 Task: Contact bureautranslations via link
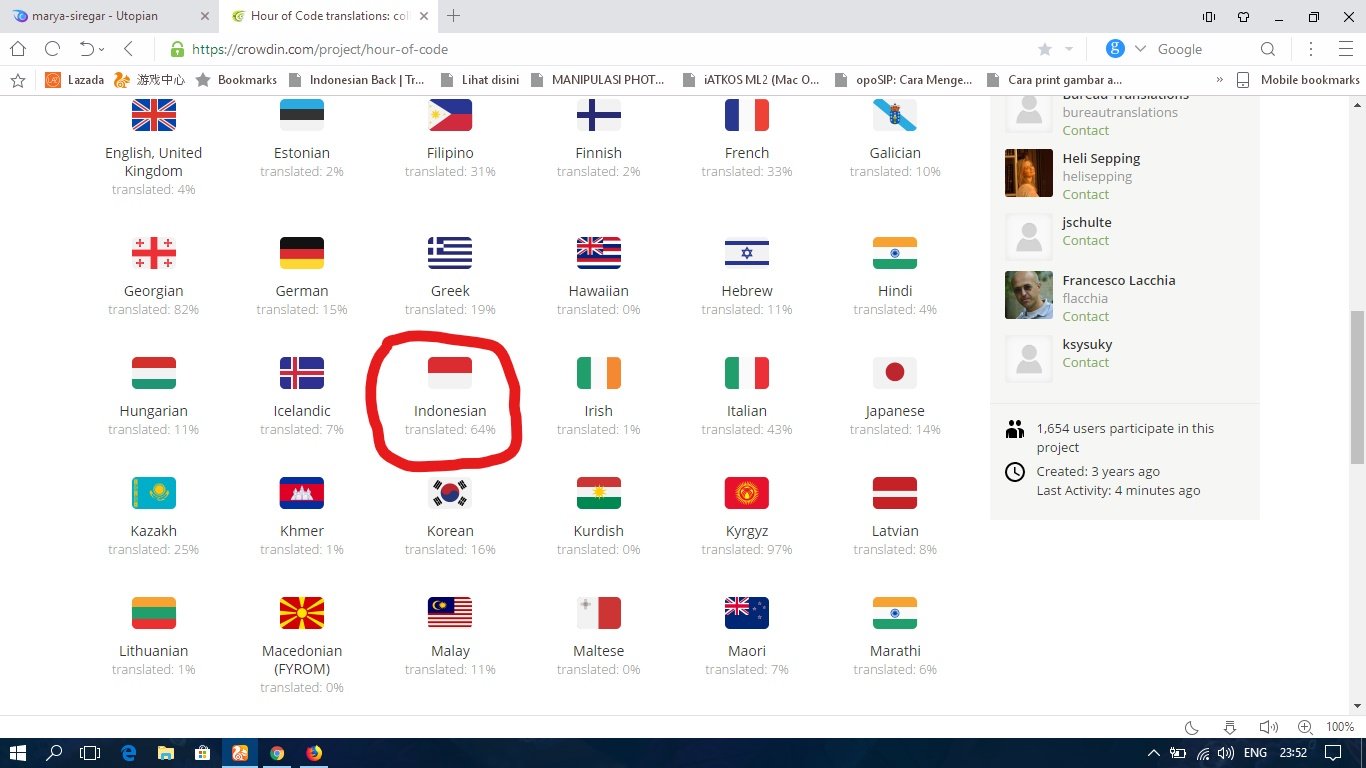[1086, 130]
